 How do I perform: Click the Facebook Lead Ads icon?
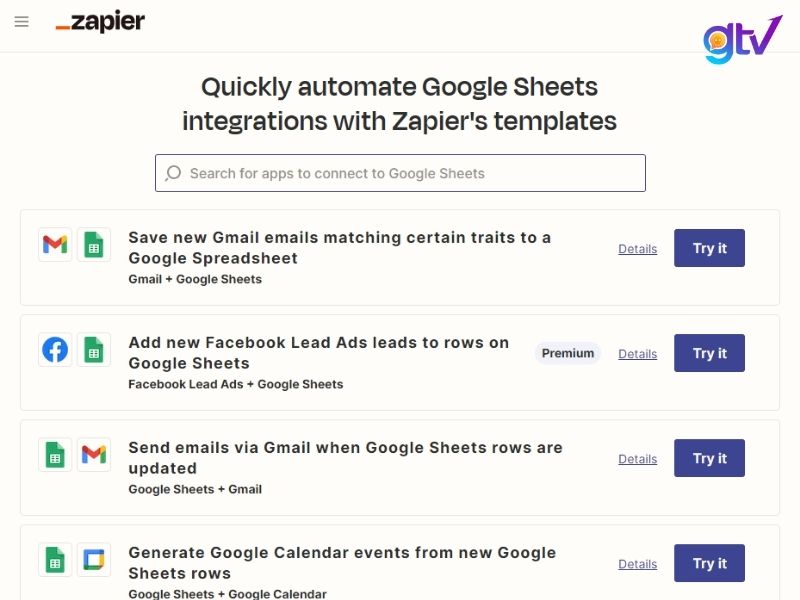[x=55, y=350]
